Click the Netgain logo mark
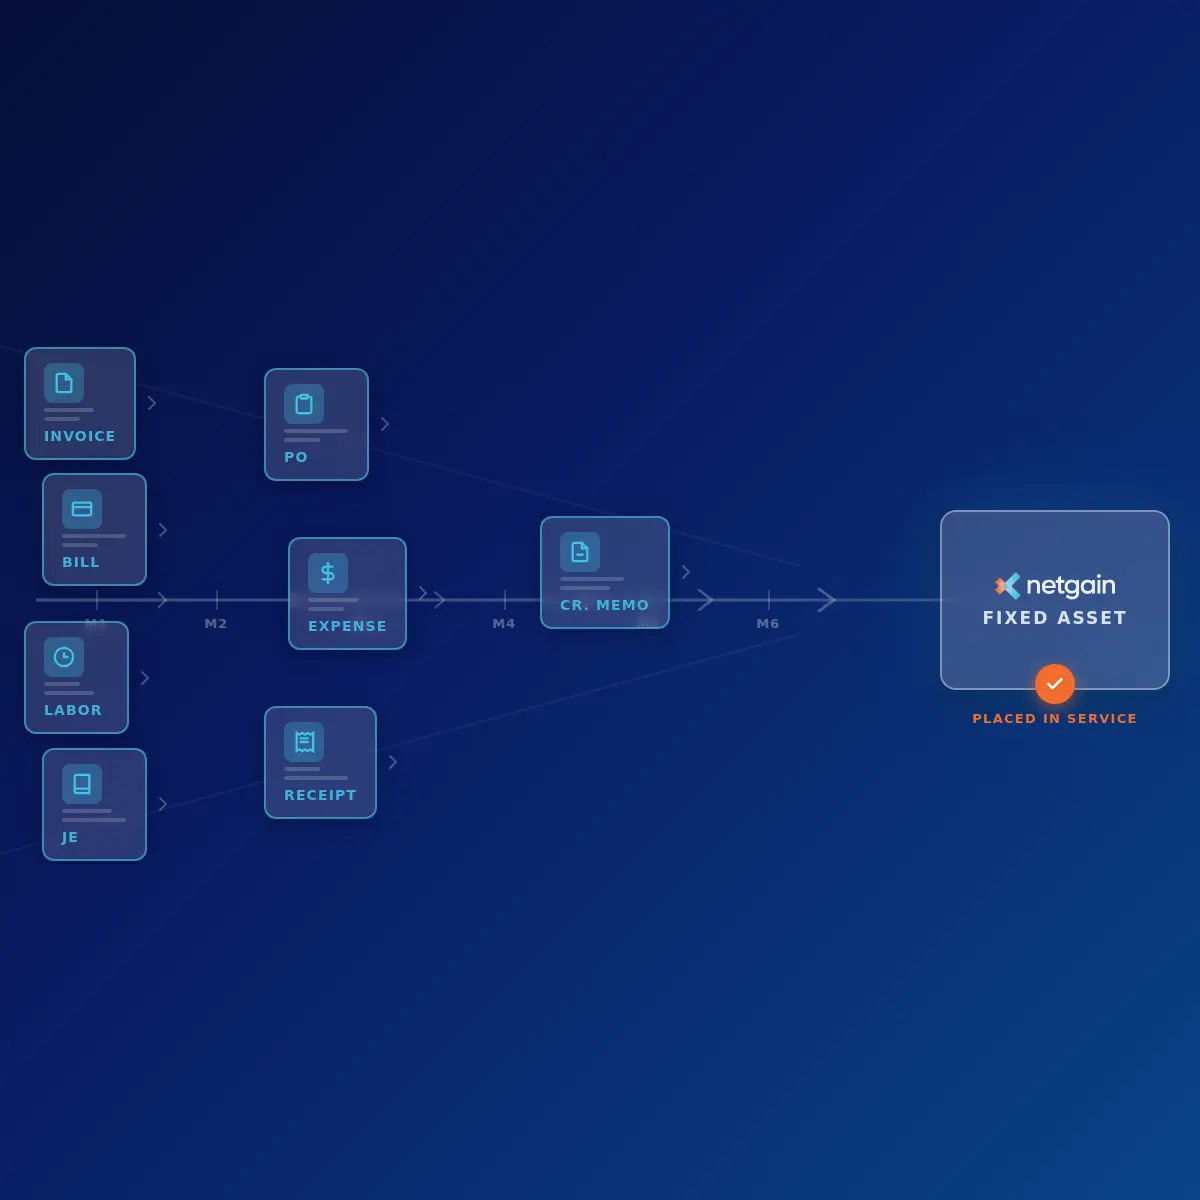The width and height of the screenshot is (1200, 1200). coord(1008,586)
